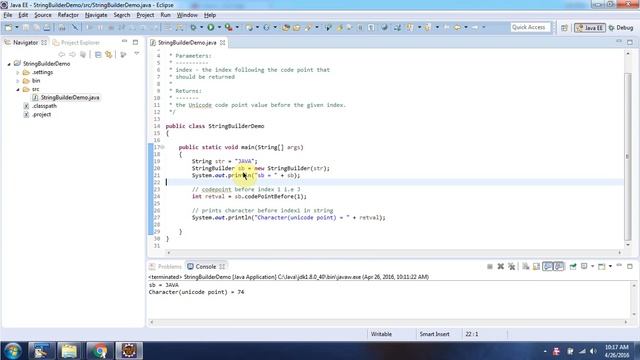640x360 pixels.
Task: Click the Windows Start button
Action: [x=12, y=351]
